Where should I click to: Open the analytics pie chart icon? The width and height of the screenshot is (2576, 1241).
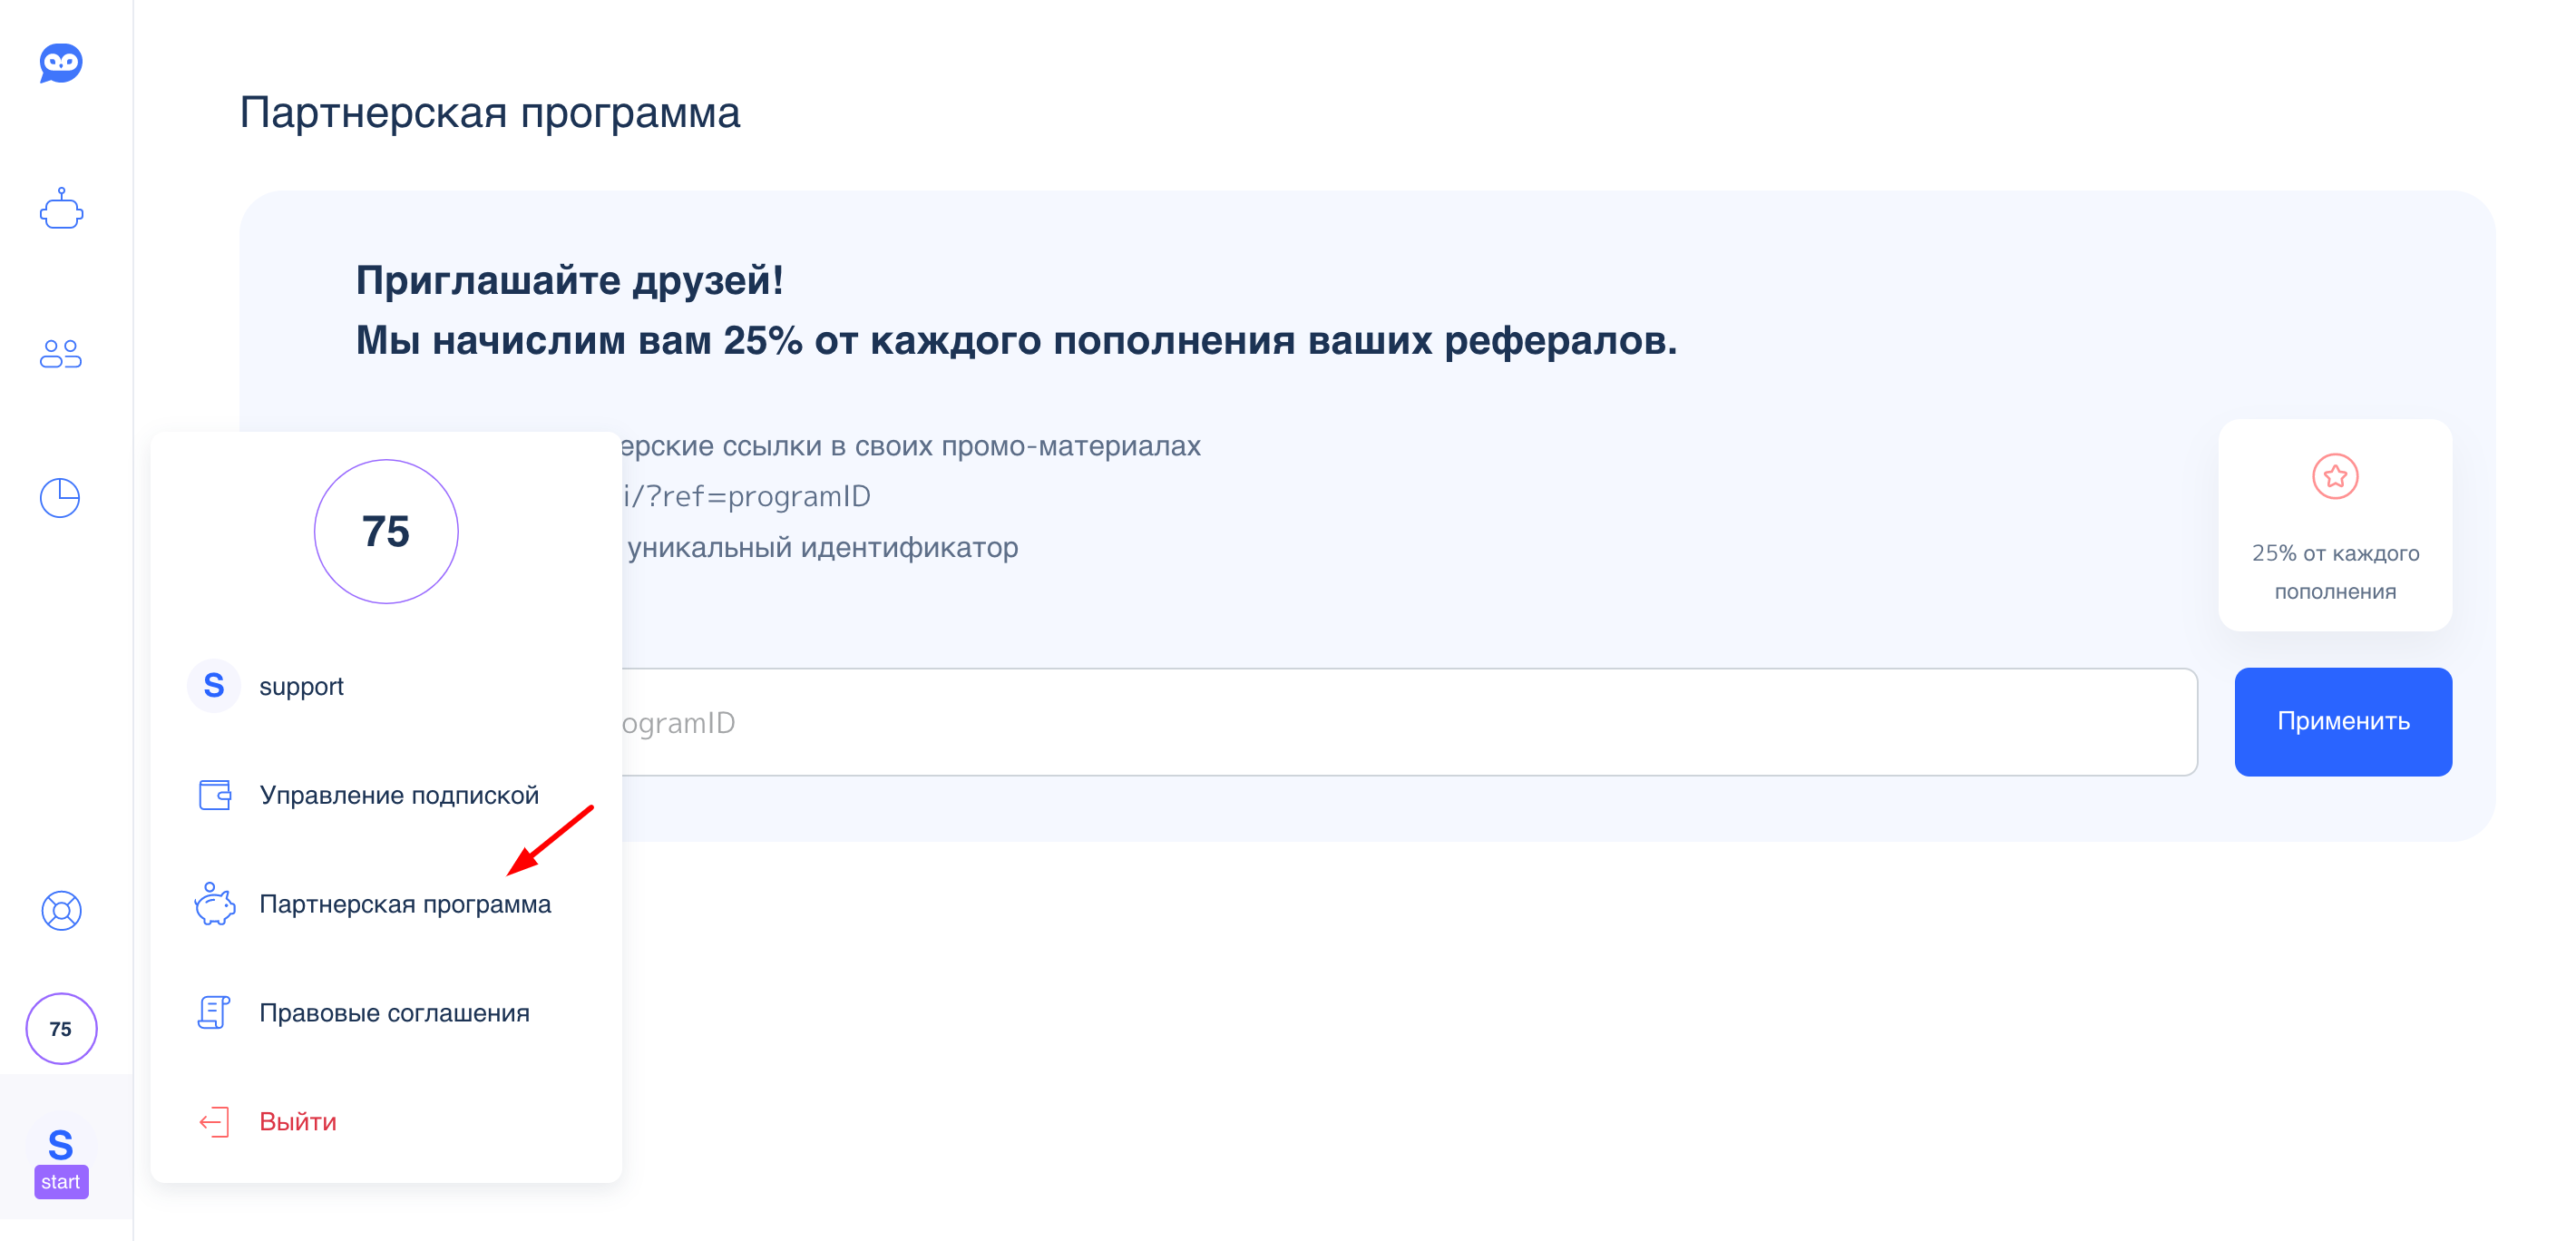point(60,498)
